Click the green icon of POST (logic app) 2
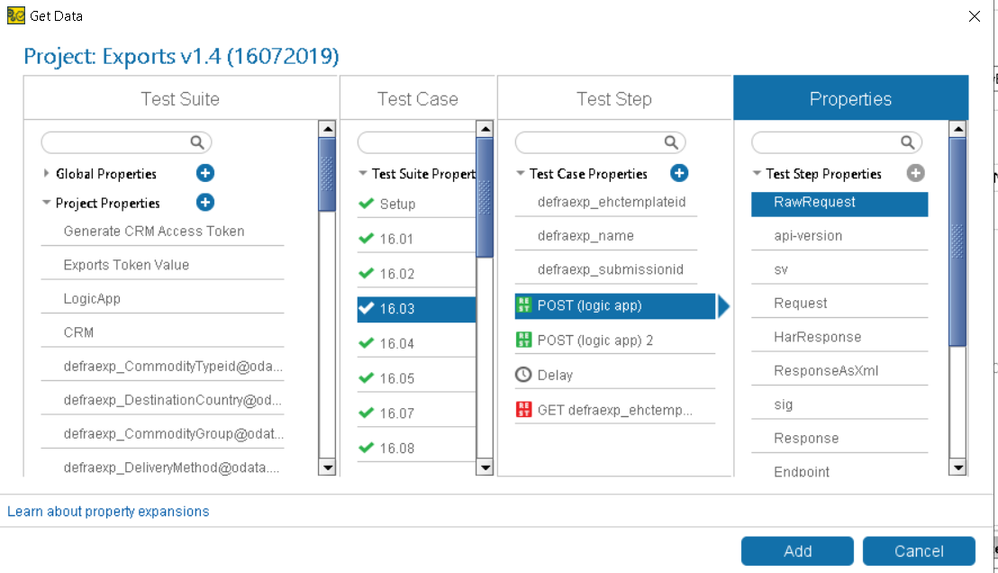 523,340
